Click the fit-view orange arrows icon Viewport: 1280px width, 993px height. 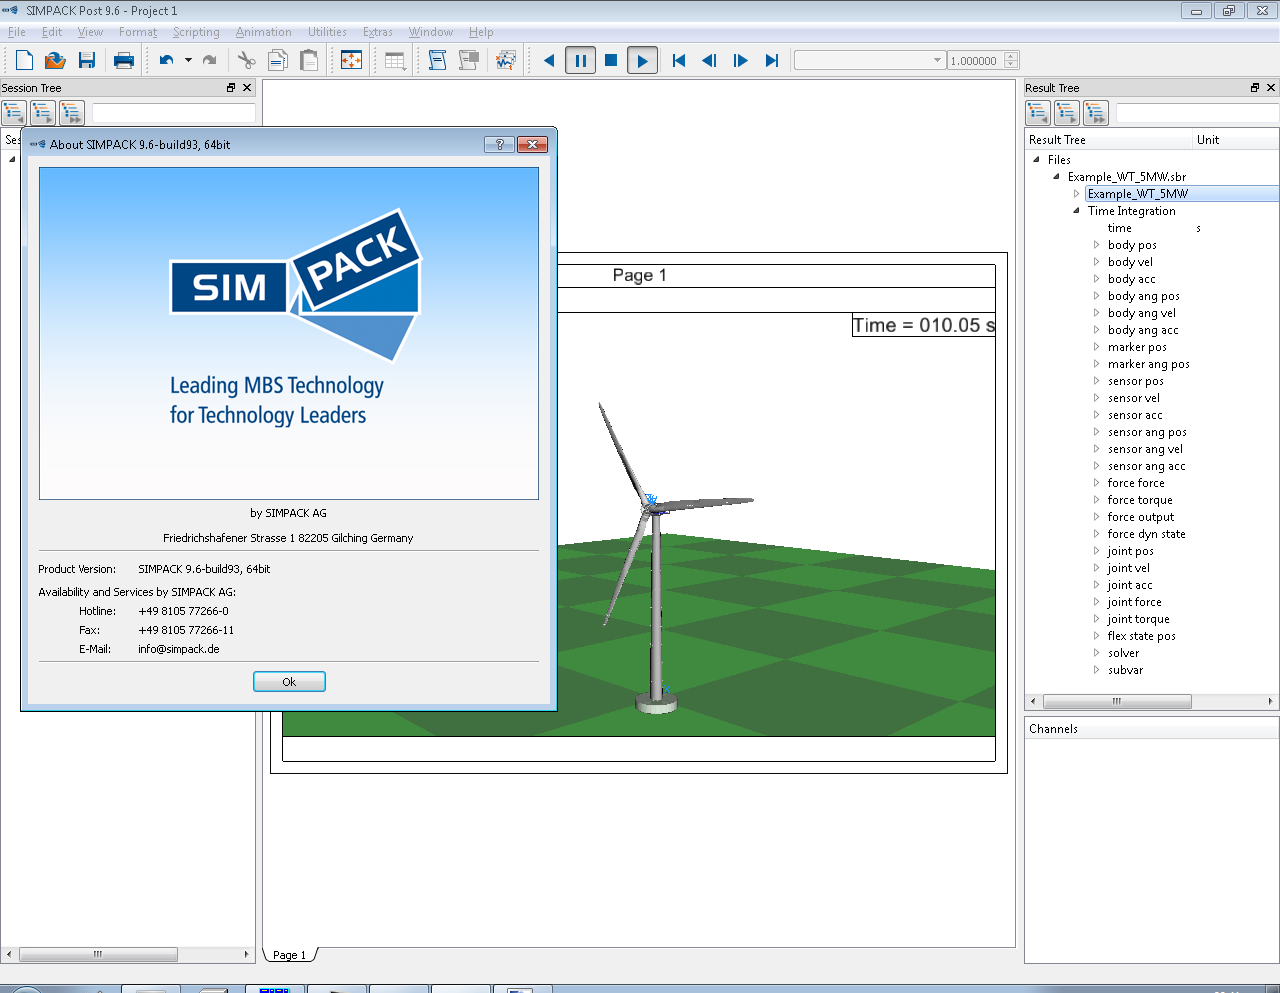[x=351, y=61]
